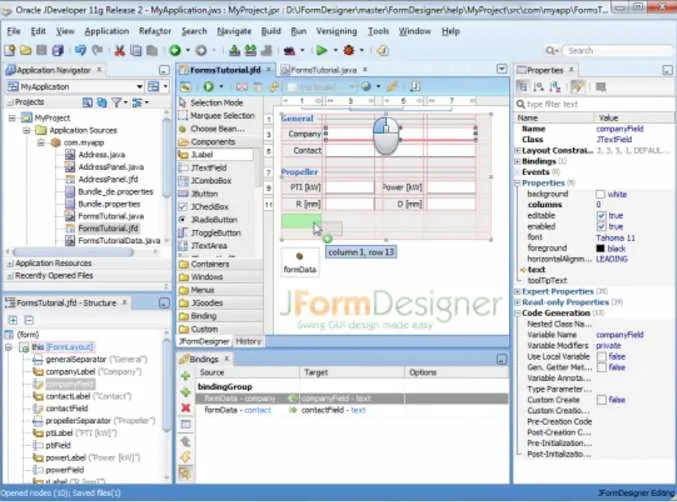
Task: Click the Open folder icon in main toolbar
Action: 25,51
